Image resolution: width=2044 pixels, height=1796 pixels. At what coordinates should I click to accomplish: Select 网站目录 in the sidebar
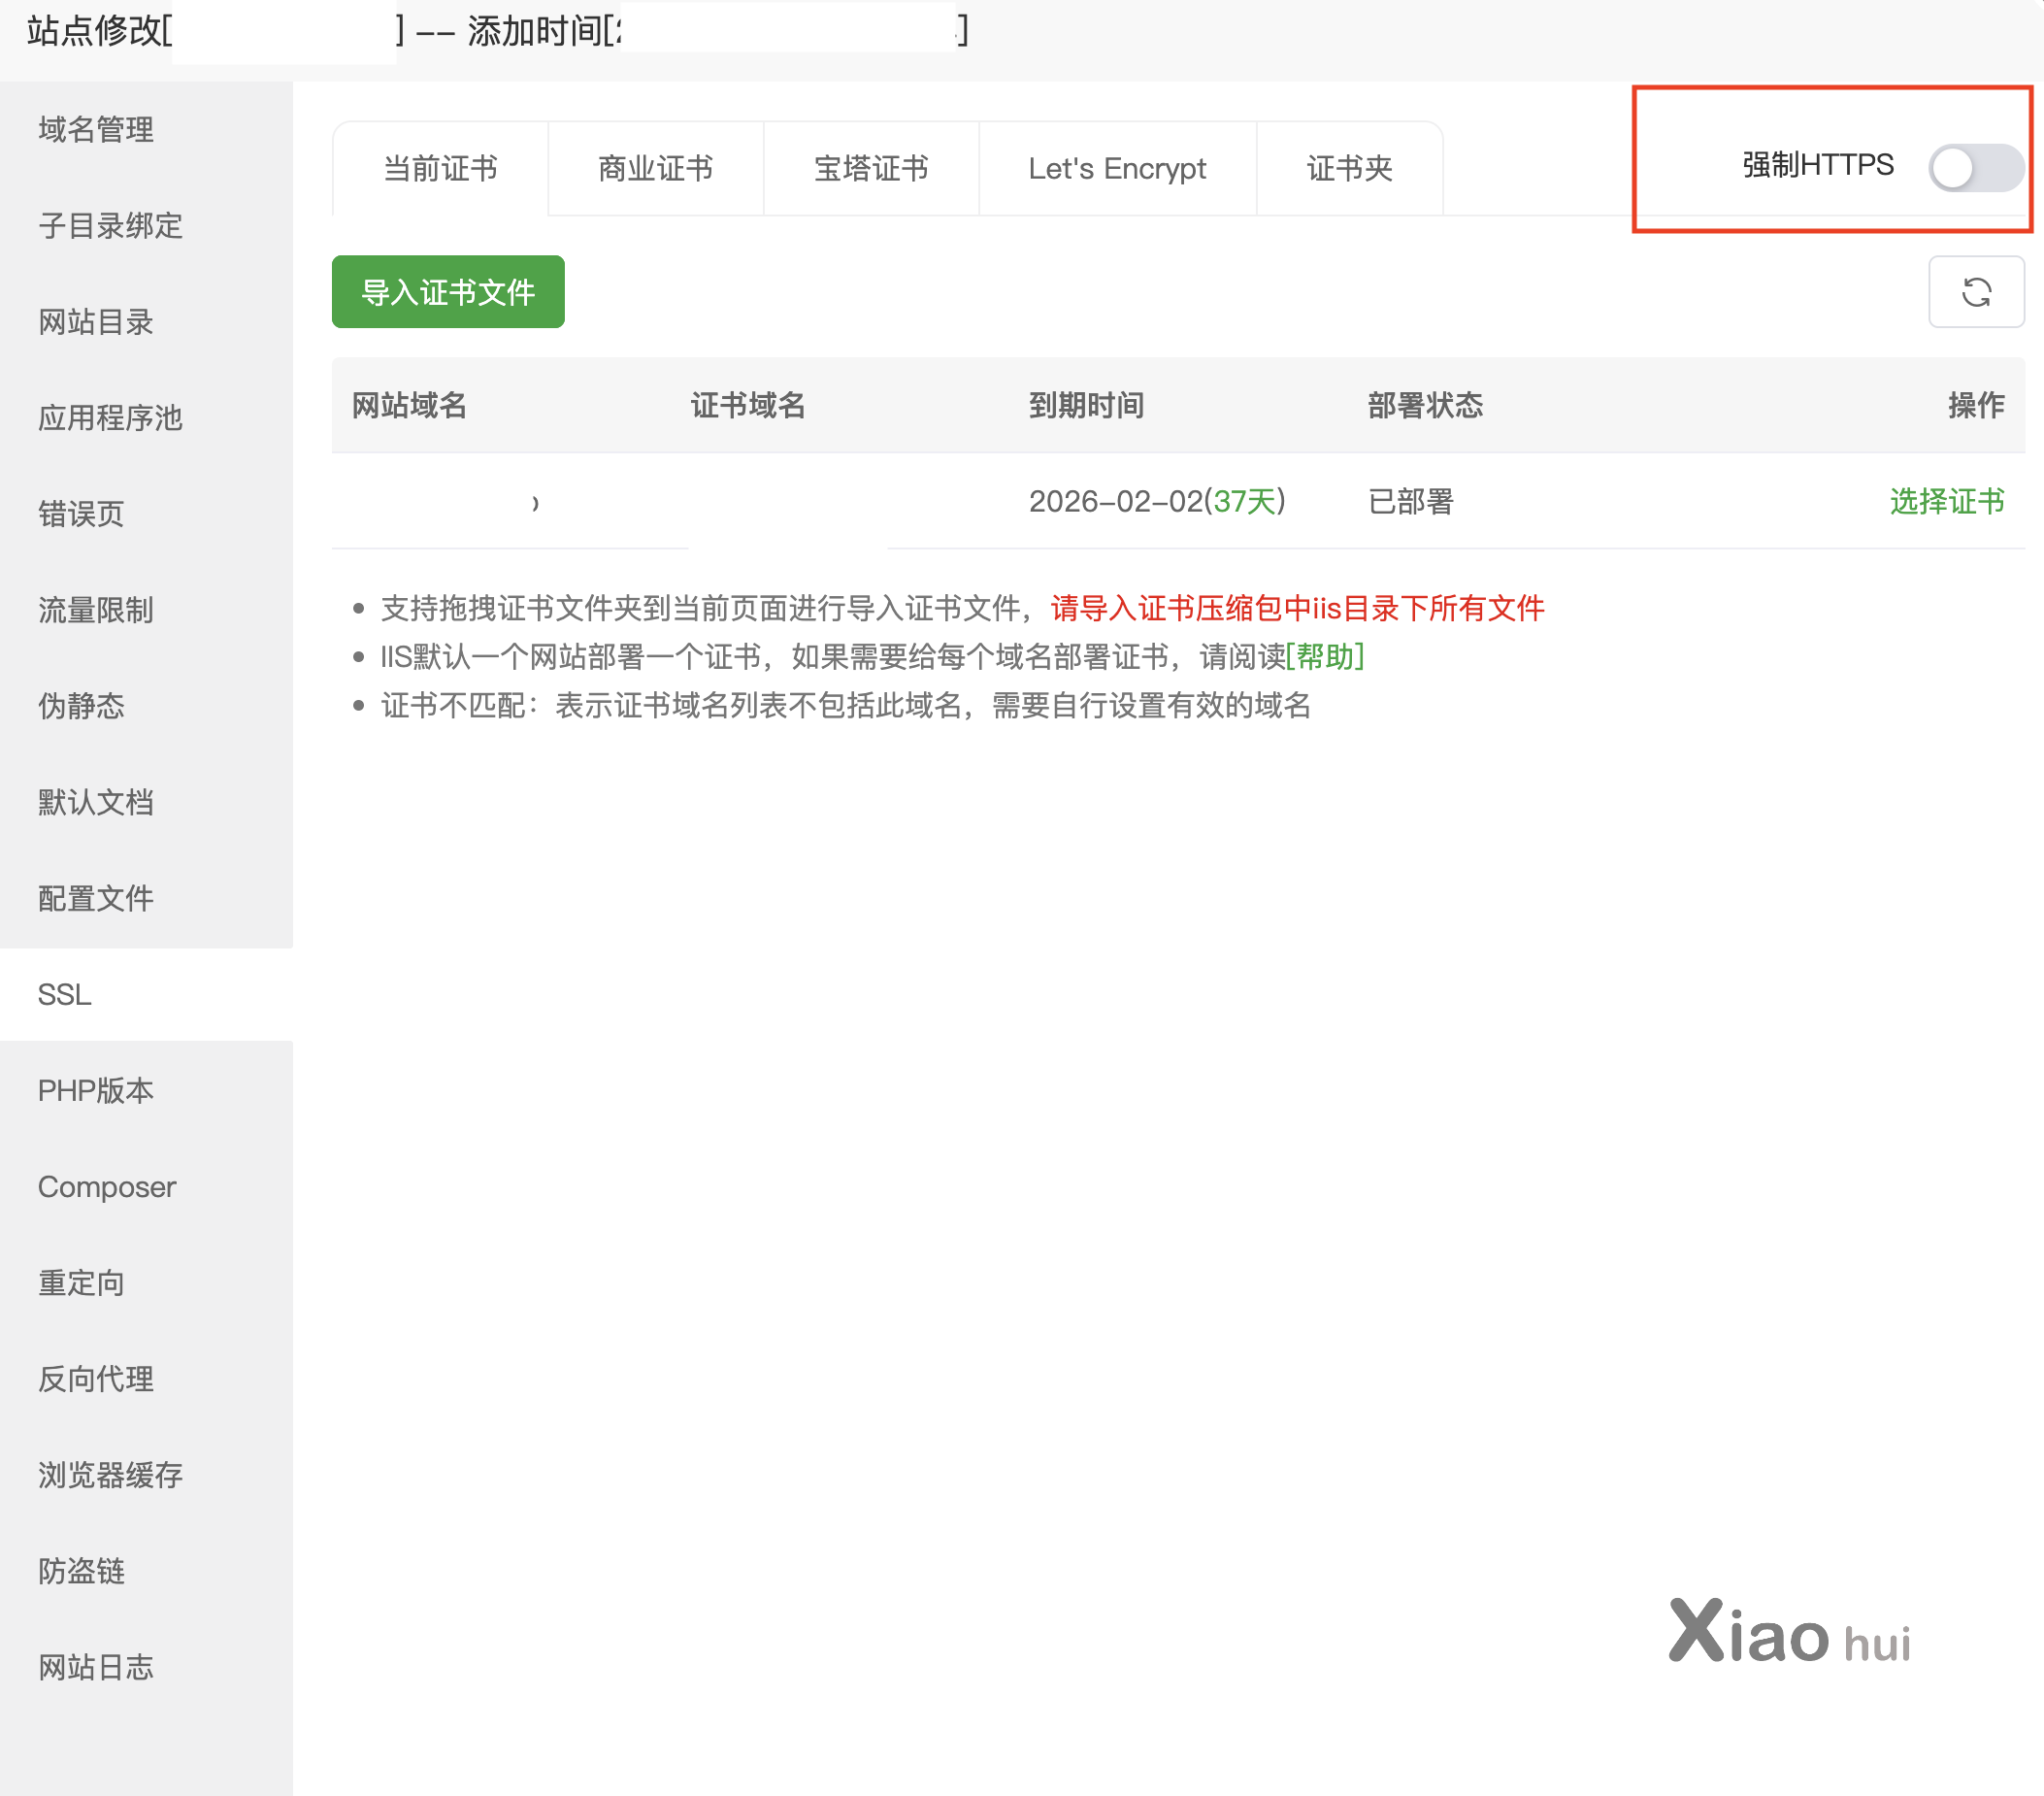(x=96, y=321)
